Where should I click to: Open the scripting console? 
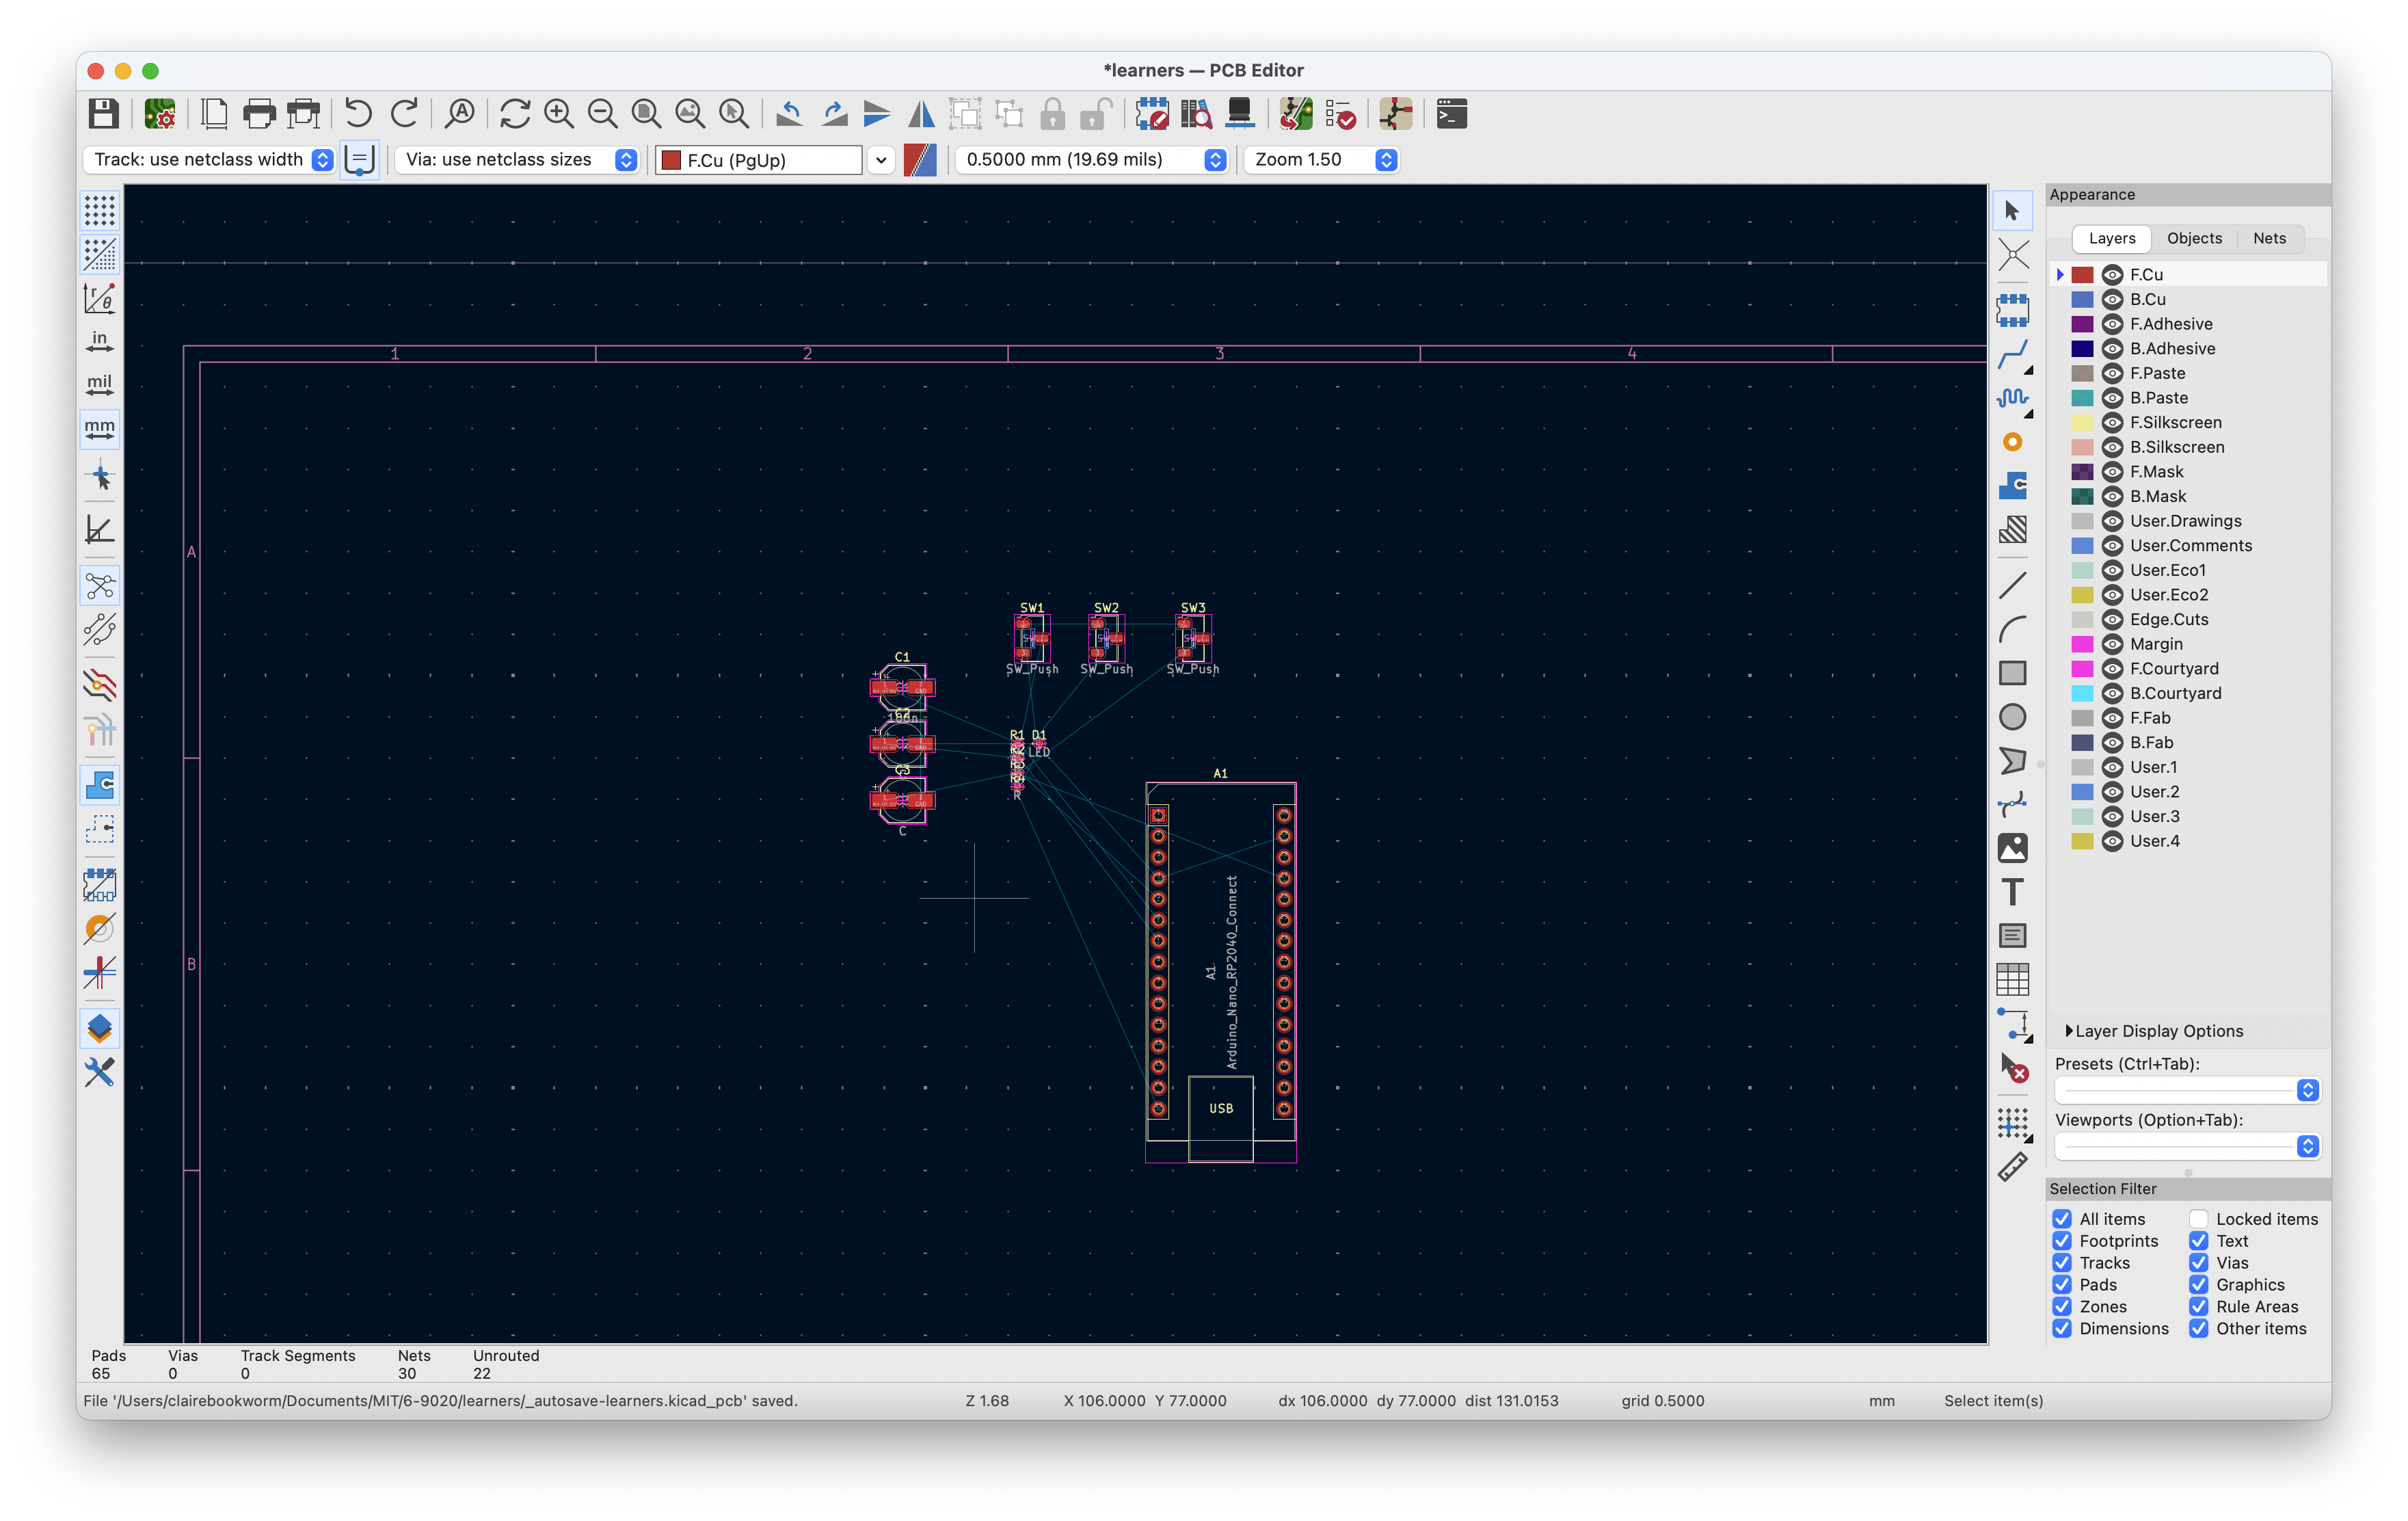(x=1451, y=113)
